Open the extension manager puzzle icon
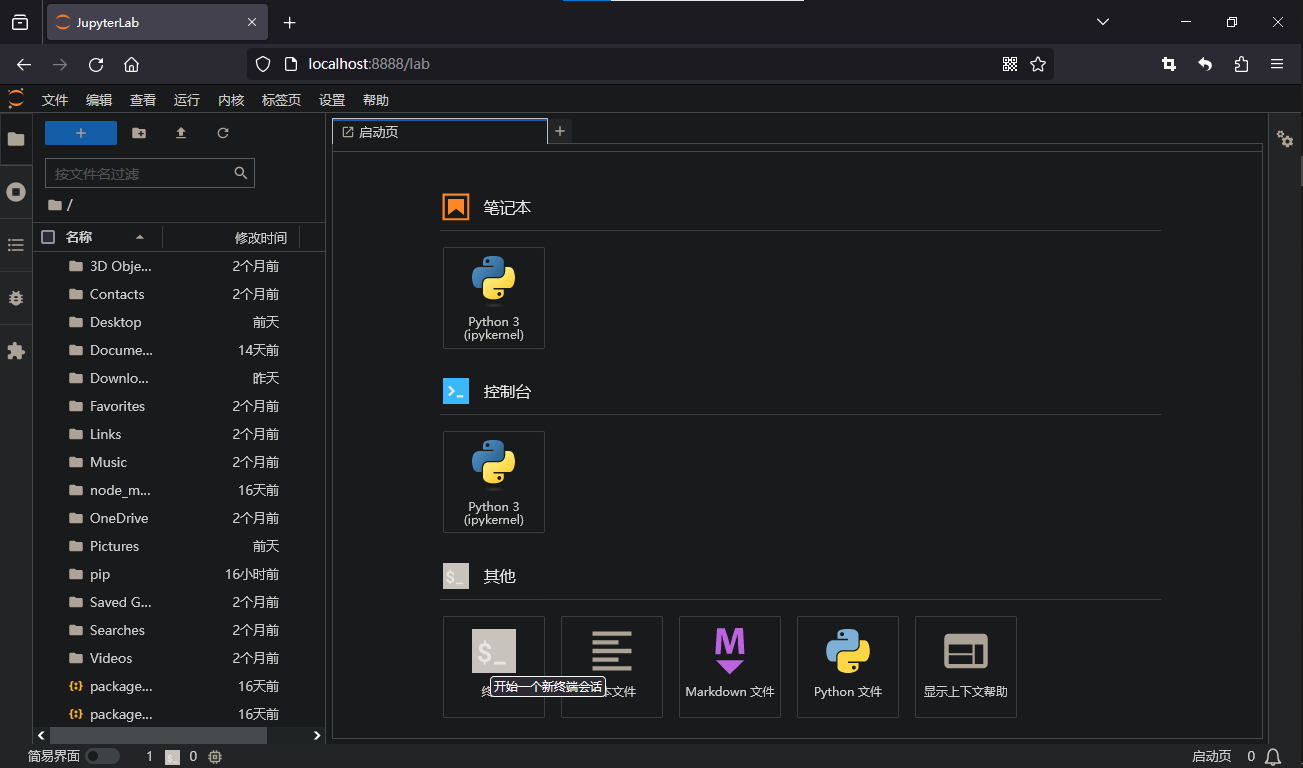1303x768 pixels. point(16,351)
